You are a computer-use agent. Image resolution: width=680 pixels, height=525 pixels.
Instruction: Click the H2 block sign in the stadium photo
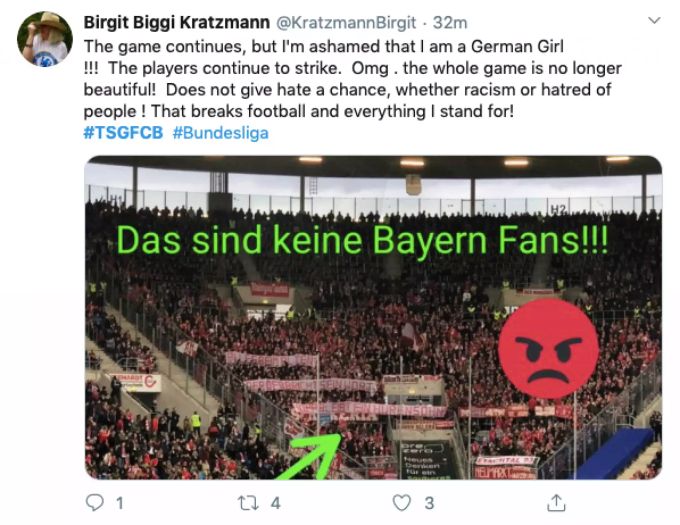(x=559, y=210)
